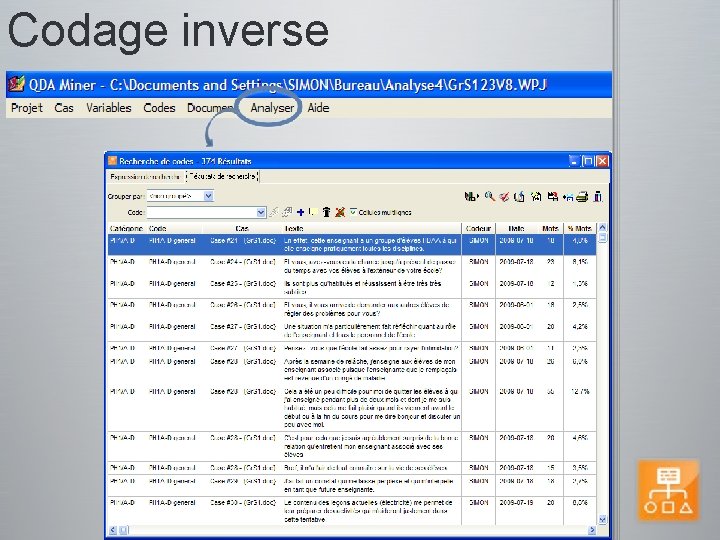Sort by the Codeur column header
720x540 pixels.
click(x=478, y=228)
